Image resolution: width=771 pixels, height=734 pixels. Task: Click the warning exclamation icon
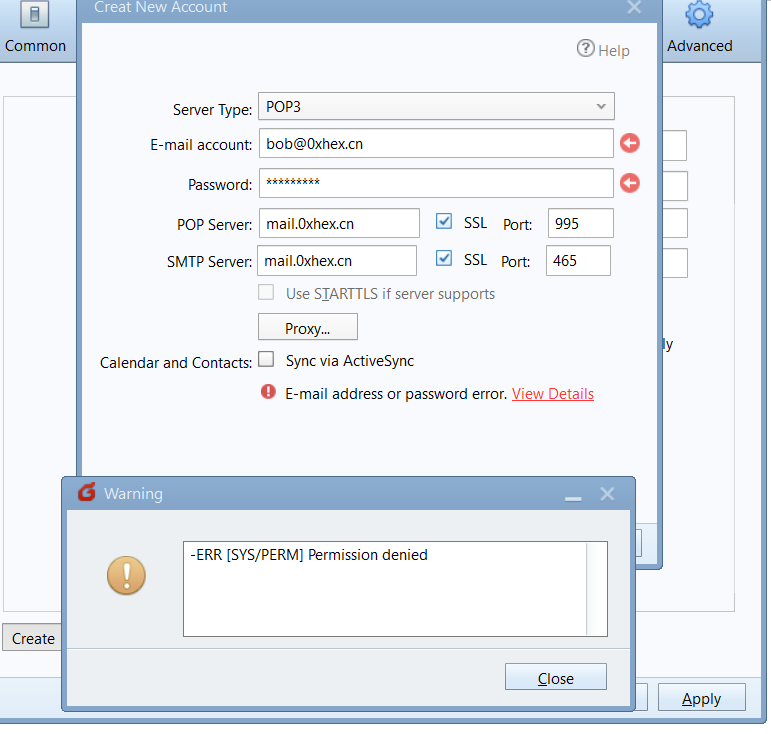point(126,575)
